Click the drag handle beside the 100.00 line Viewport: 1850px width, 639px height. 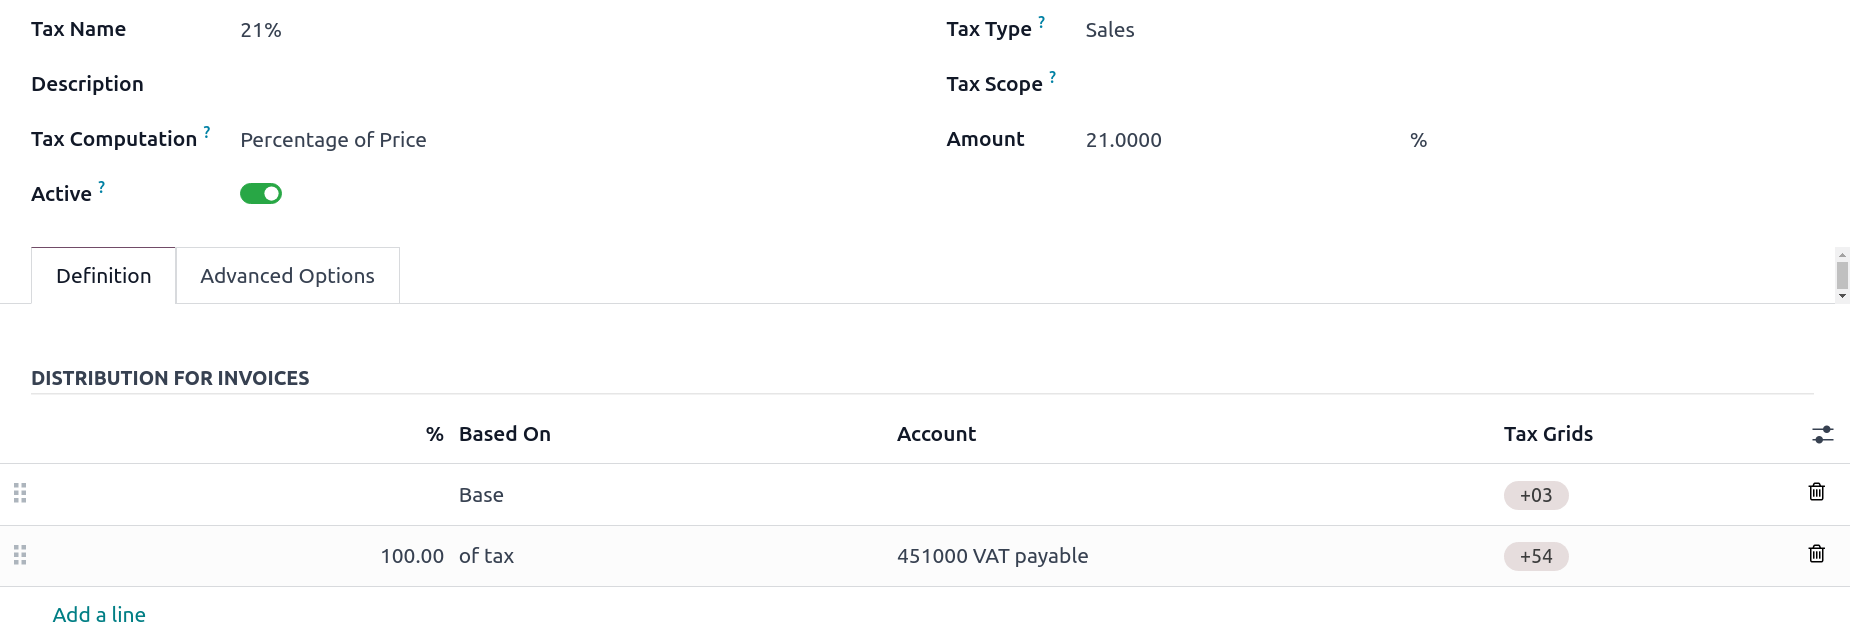coord(20,556)
